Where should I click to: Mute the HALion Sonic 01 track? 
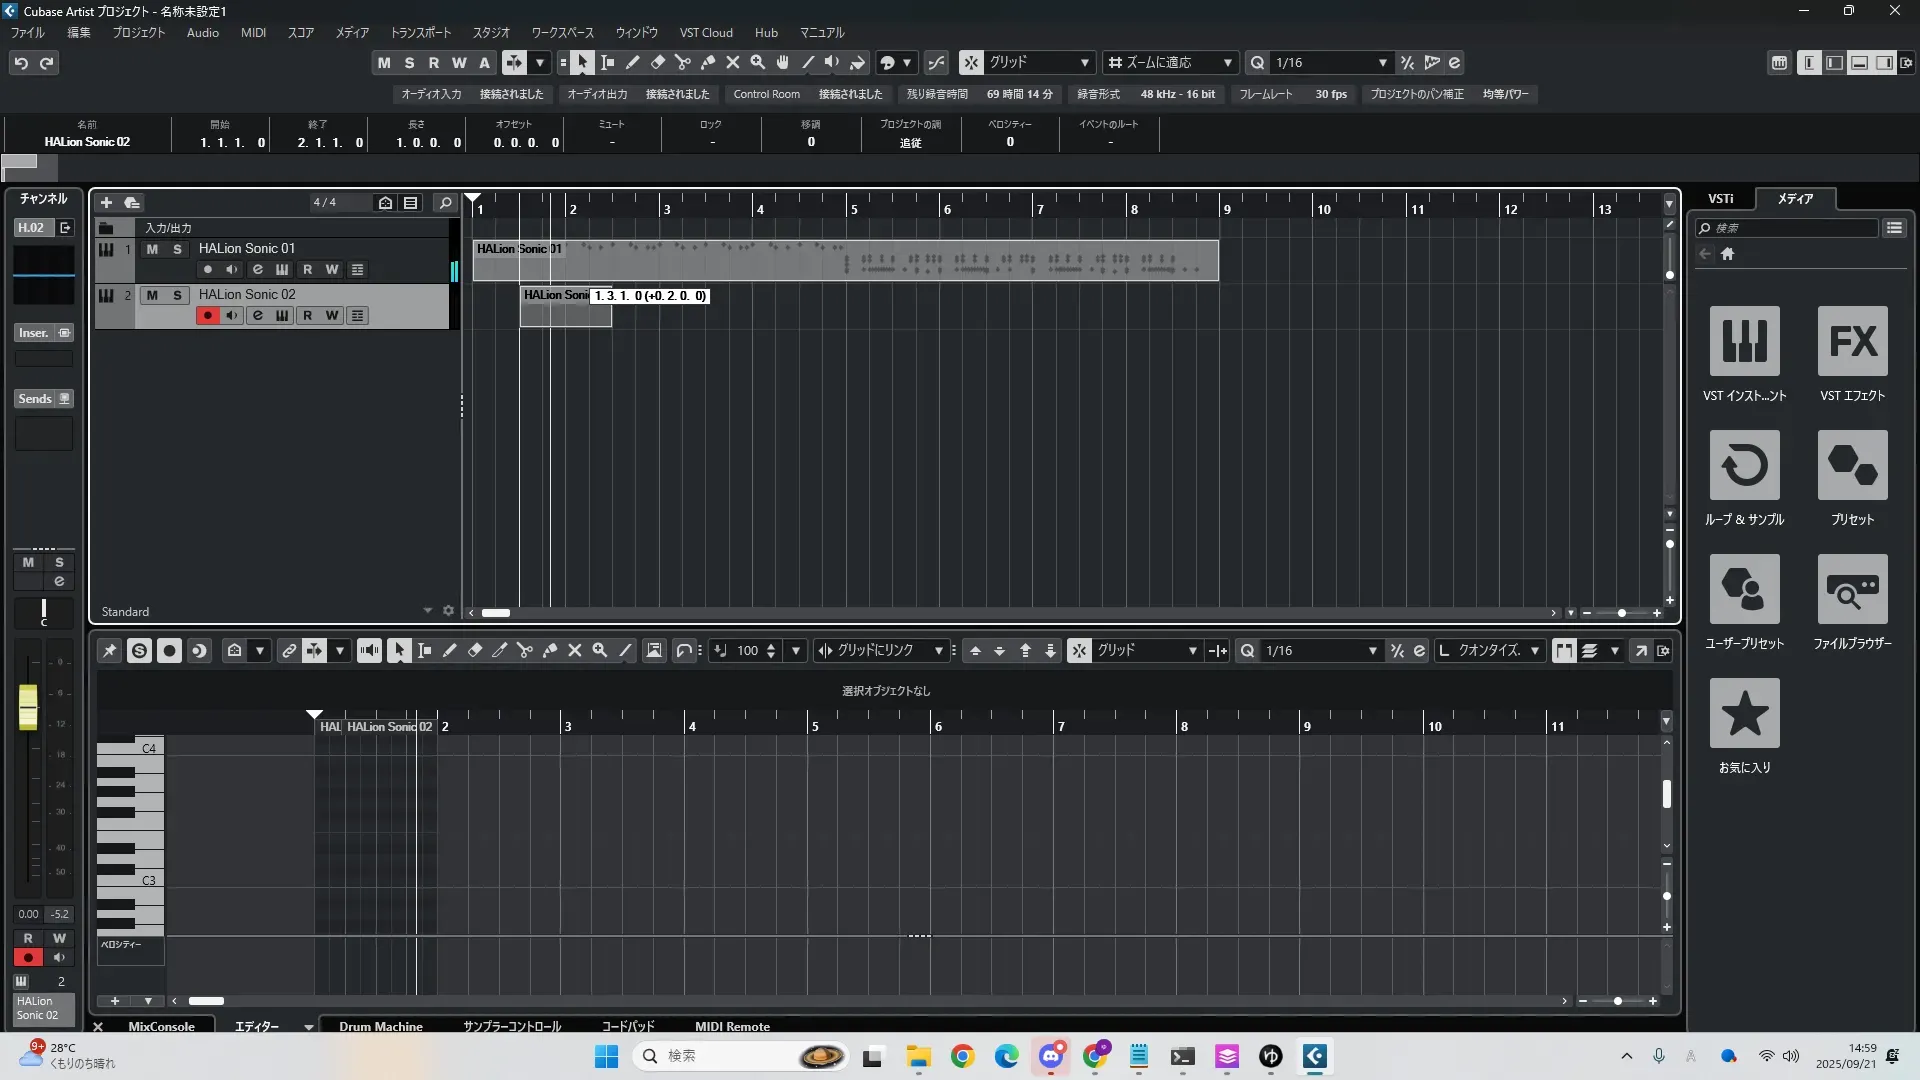click(152, 249)
